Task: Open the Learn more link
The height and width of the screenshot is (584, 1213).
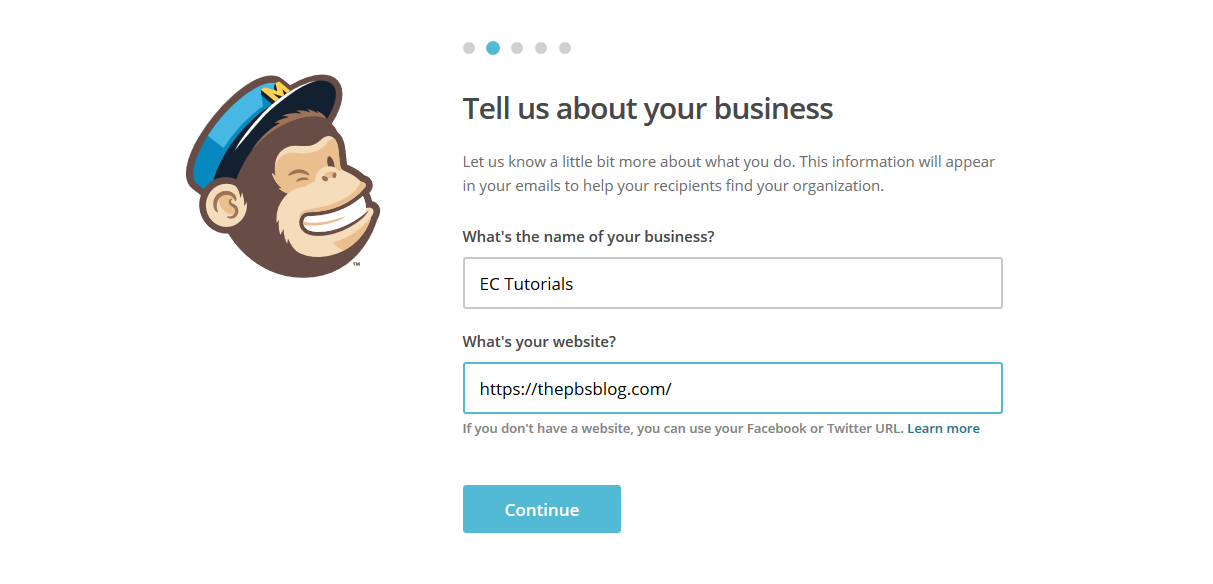Action: [943, 429]
